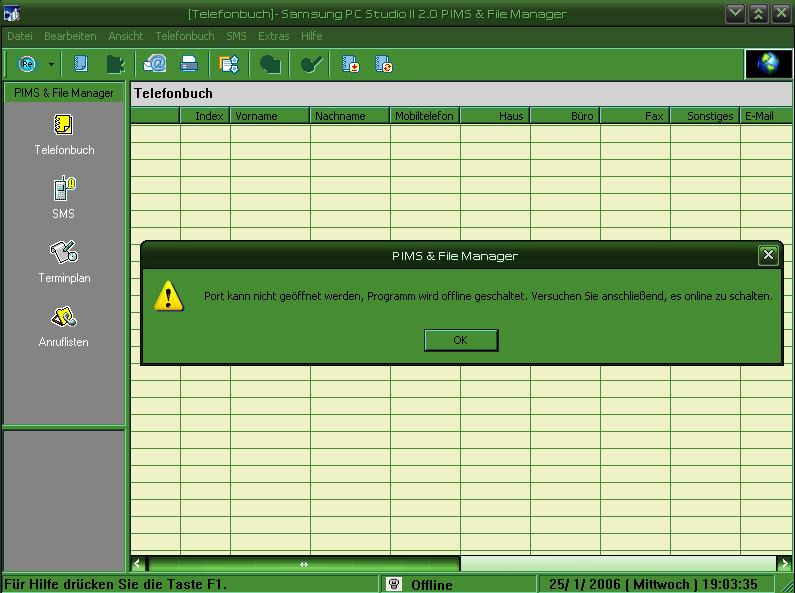
Task: Click the Offline status text
Action: [432, 585]
